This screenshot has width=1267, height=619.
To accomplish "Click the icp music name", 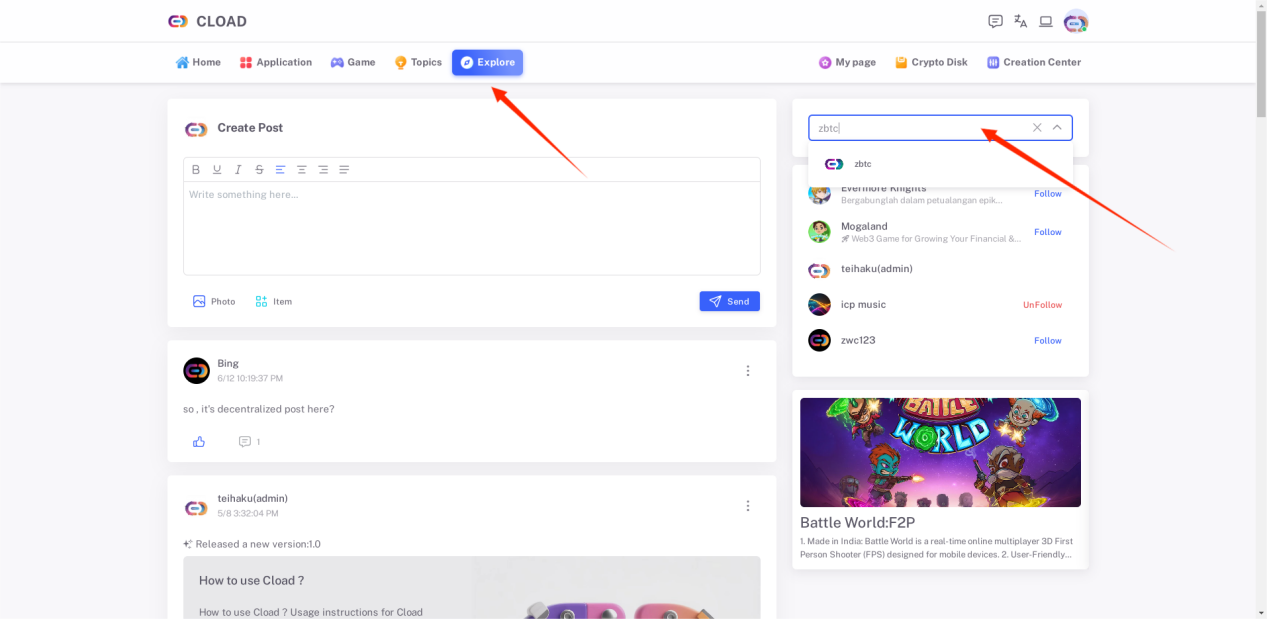I will point(863,304).
